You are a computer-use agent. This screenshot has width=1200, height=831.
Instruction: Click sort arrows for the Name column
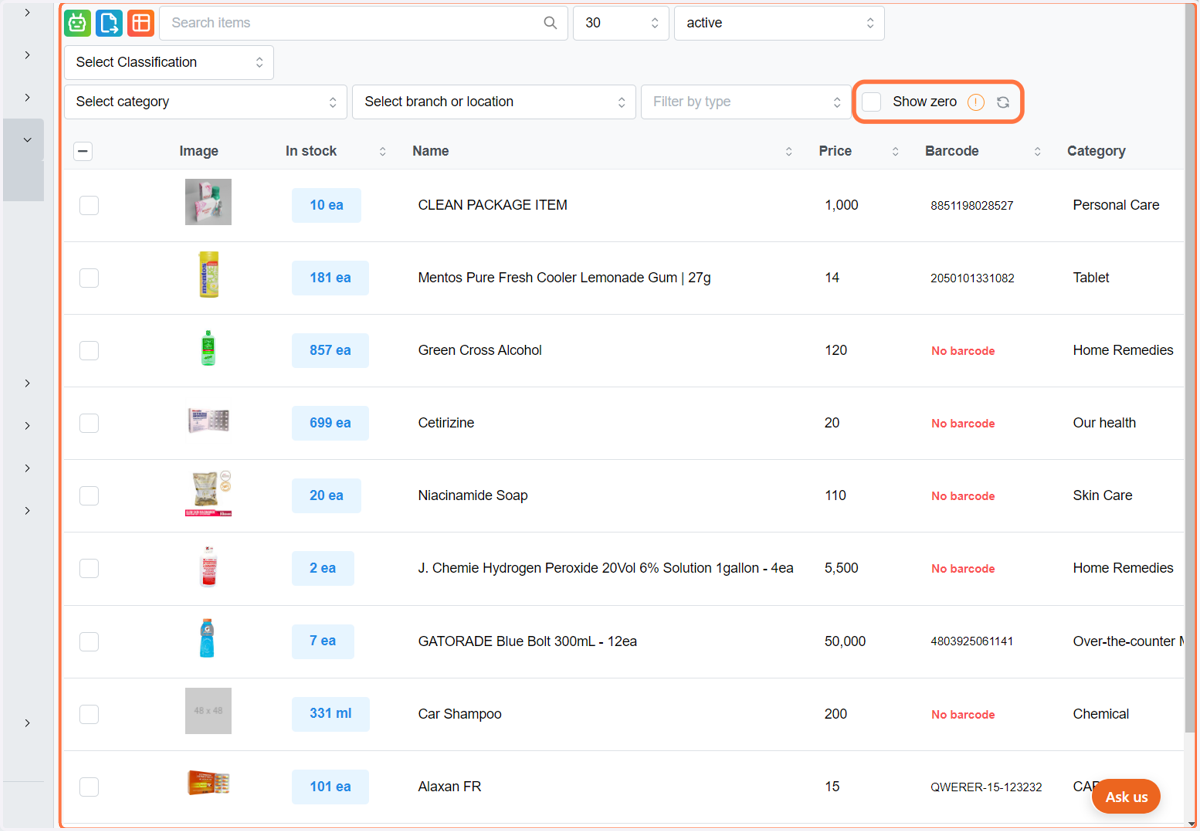[x=789, y=151]
